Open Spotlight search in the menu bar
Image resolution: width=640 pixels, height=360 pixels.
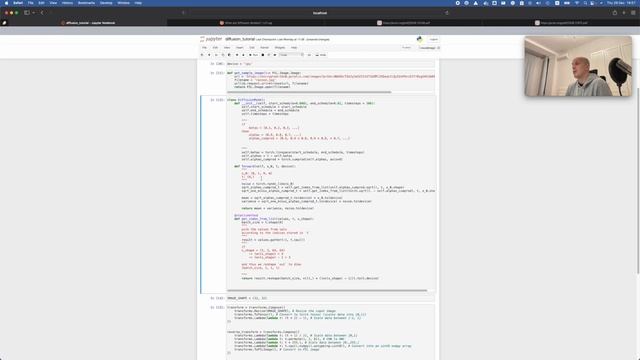click(x=585, y=3)
